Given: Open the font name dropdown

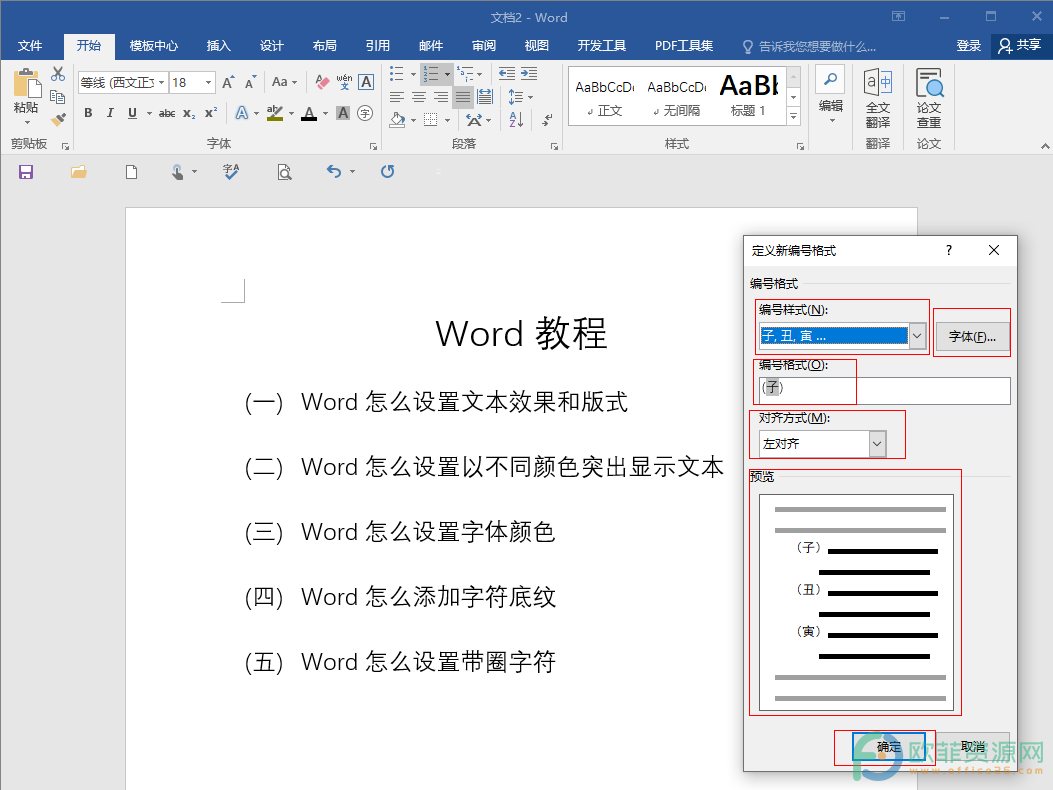Looking at the screenshot, I should pyautogui.click(x=161, y=83).
